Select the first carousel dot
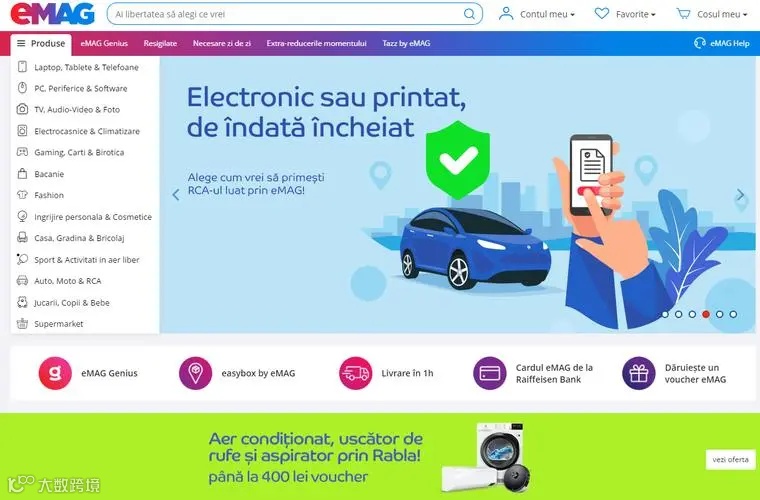 click(665, 314)
